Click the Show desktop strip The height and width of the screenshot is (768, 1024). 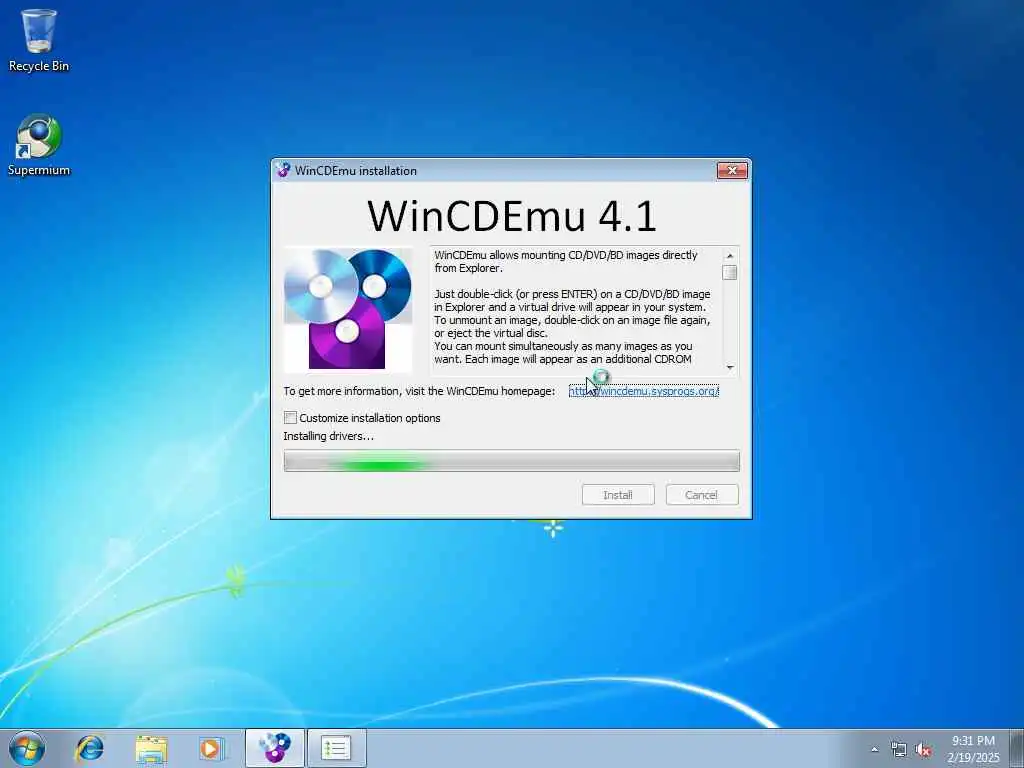tap(1016, 748)
